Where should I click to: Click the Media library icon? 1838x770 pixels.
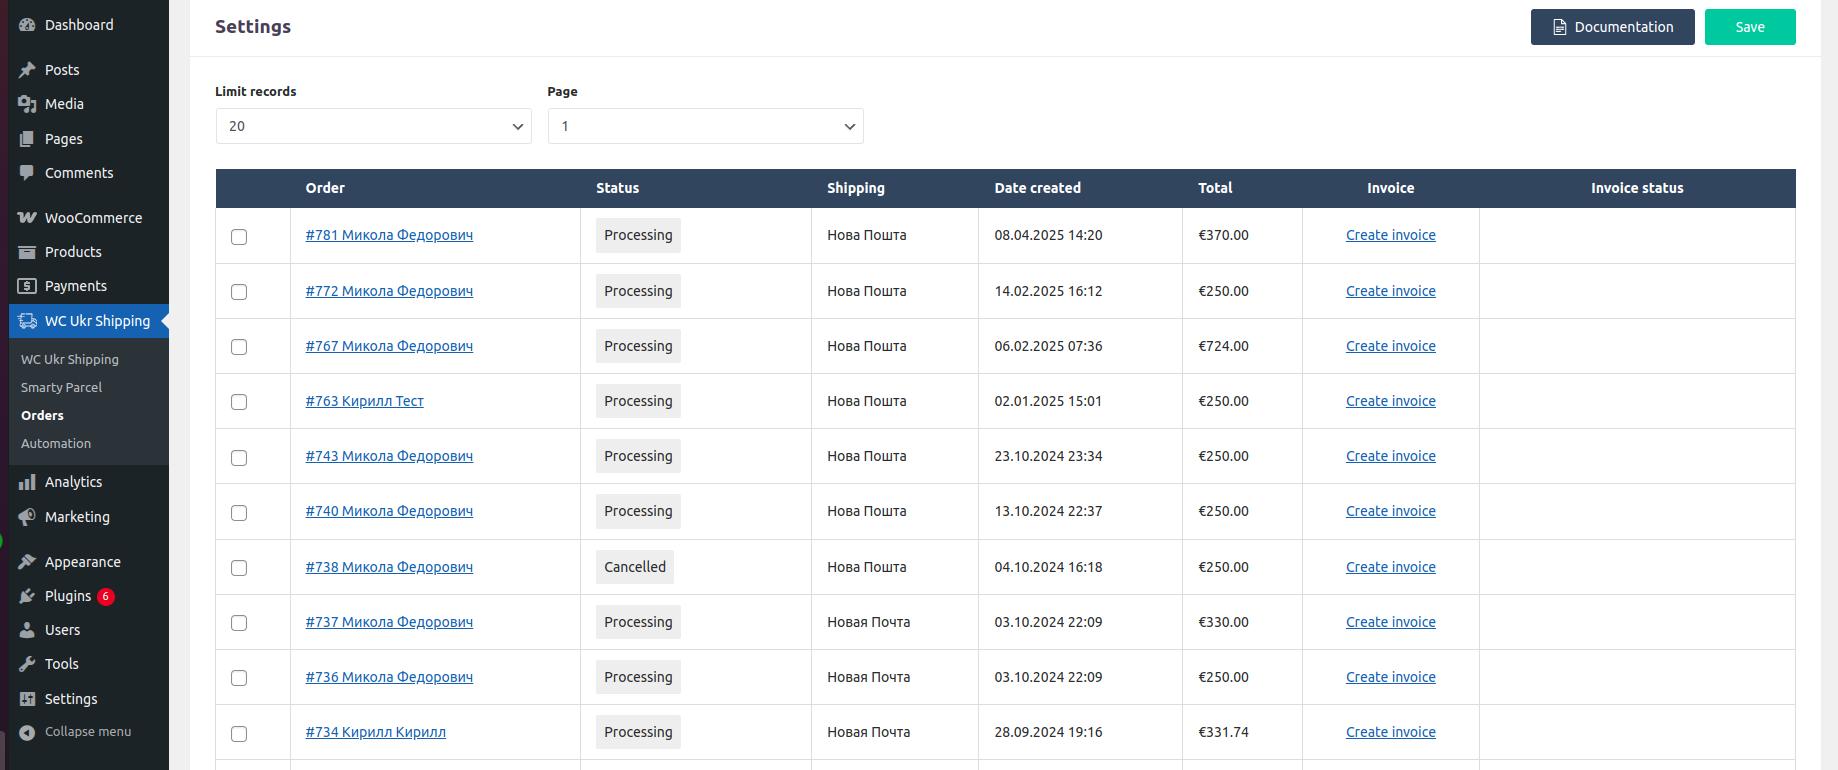27,104
